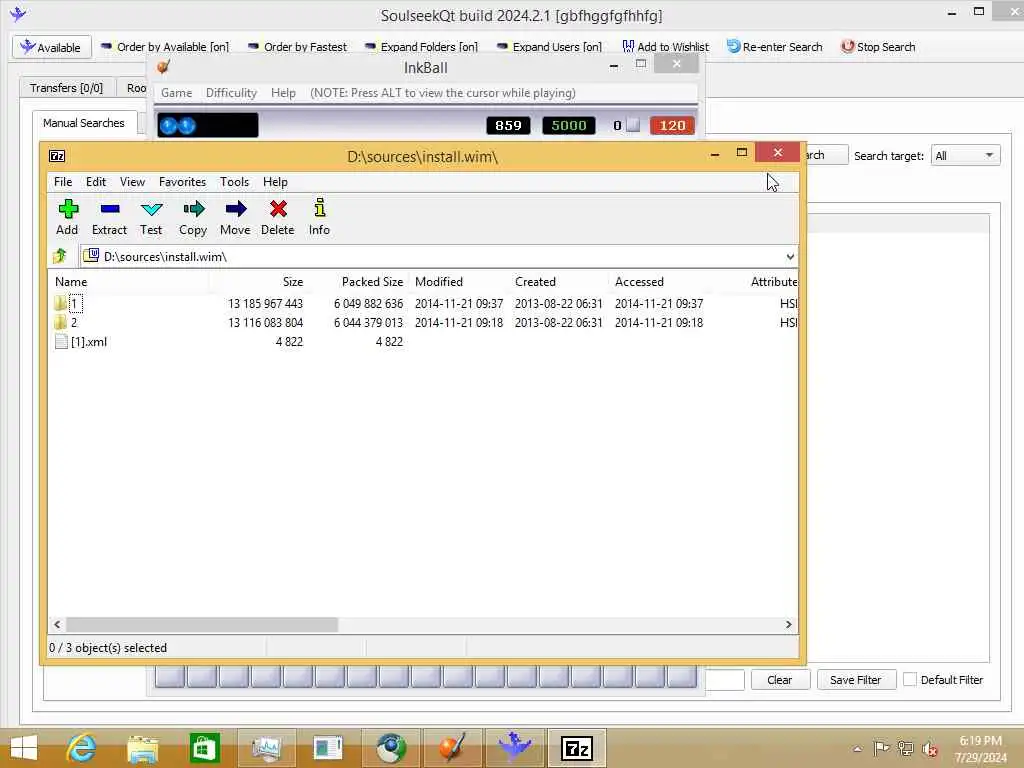Image resolution: width=1024 pixels, height=768 pixels.
Task: Sort by the Size column header
Action: coord(259,281)
